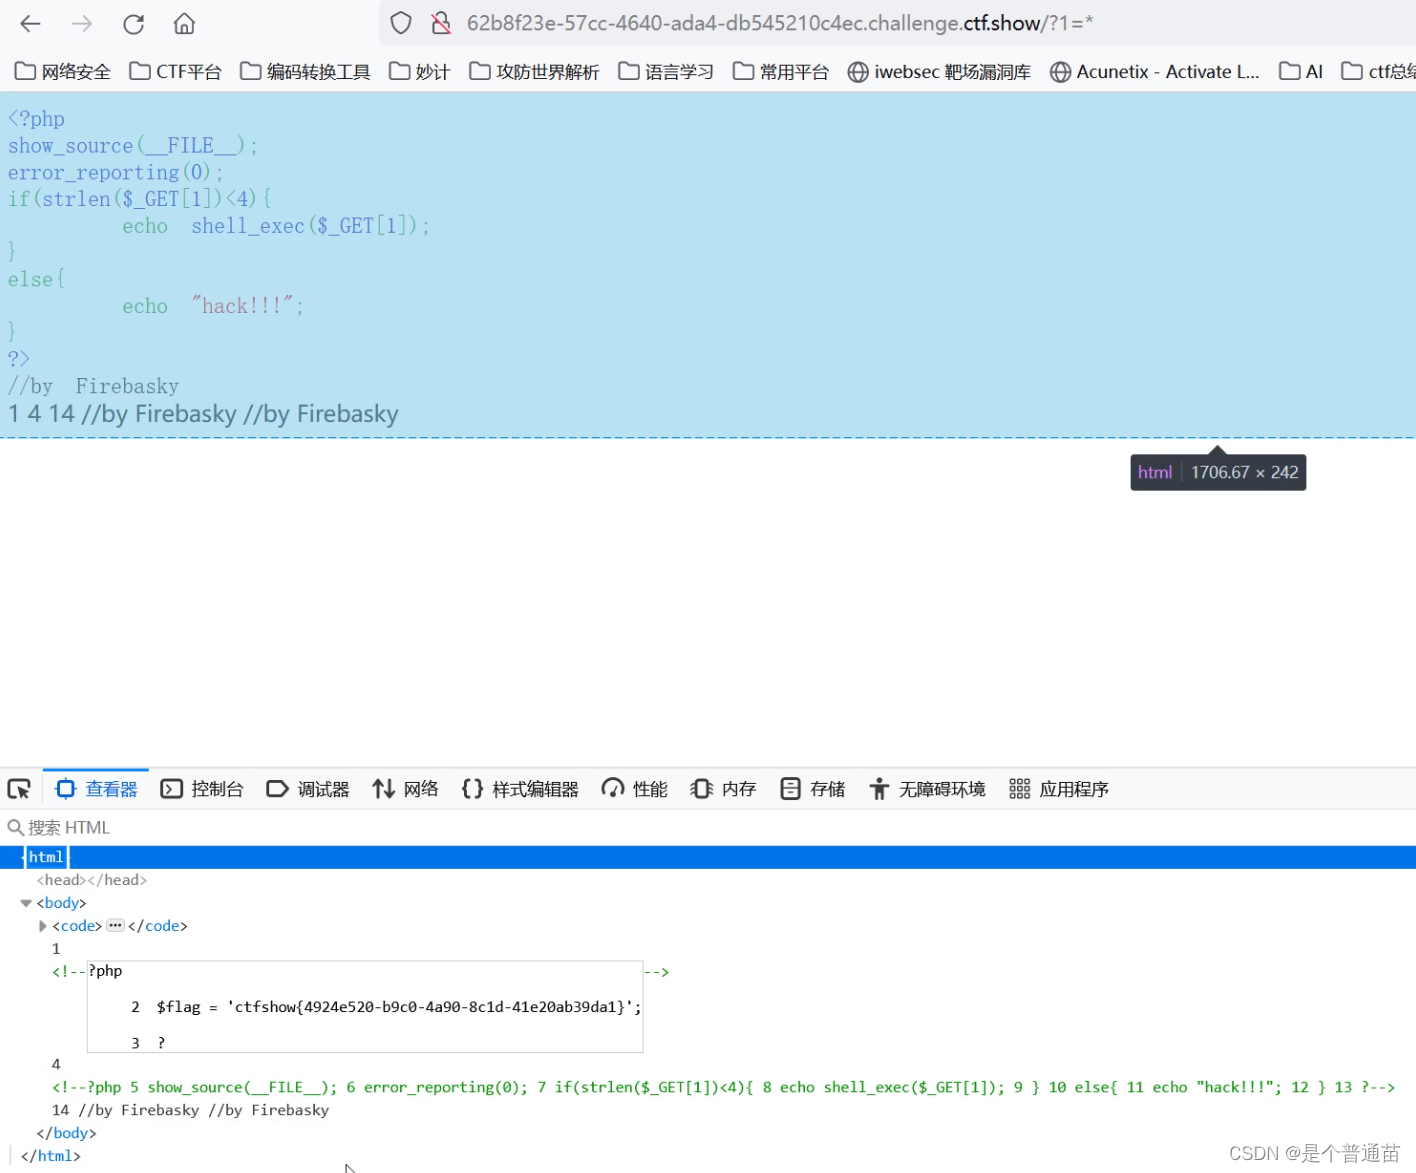This screenshot has height=1173, width=1416.
Task: Open the 攻防世界解析 bookmark folder
Action: click(x=535, y=72)
